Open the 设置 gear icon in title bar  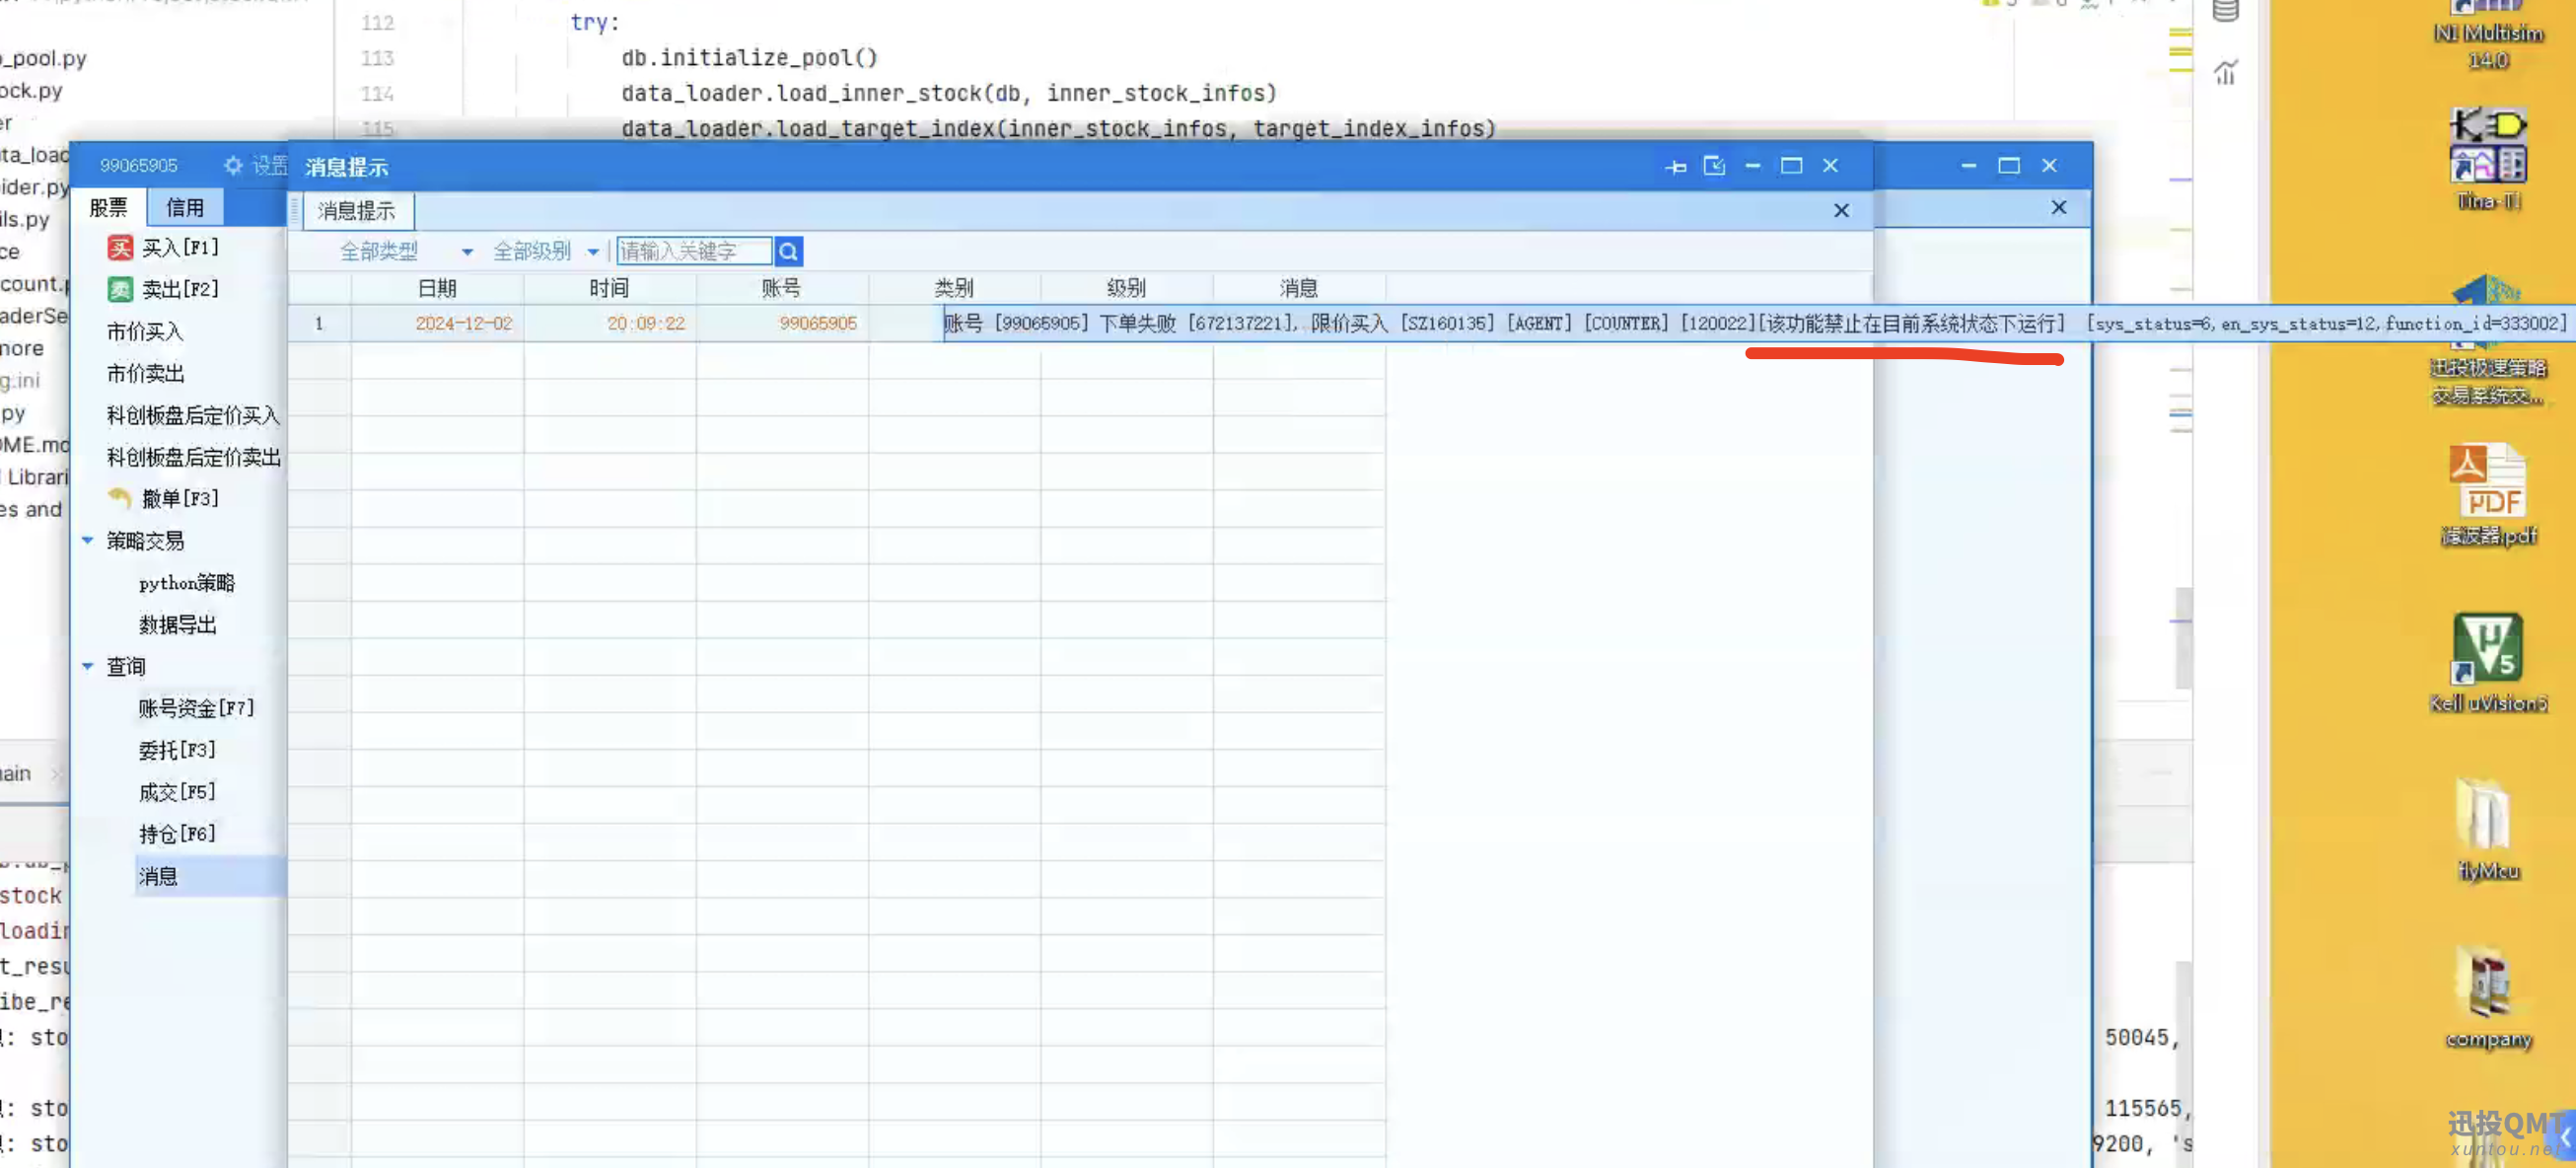[233, 165]
